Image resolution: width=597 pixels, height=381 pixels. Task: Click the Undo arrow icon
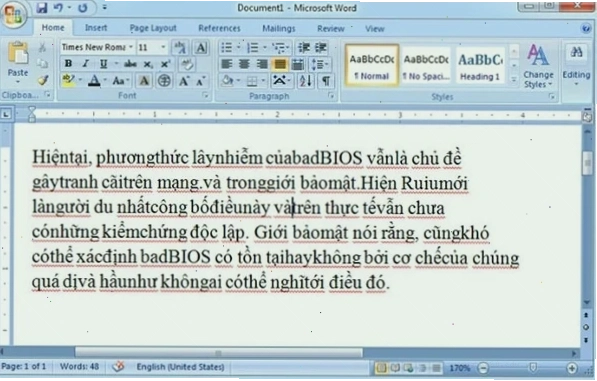tap(59, 8)
